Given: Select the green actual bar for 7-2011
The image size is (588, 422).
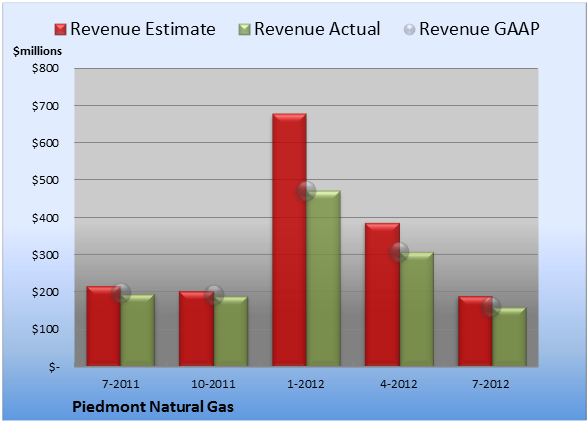Looking at the screenshot, I should coord(138,330).
